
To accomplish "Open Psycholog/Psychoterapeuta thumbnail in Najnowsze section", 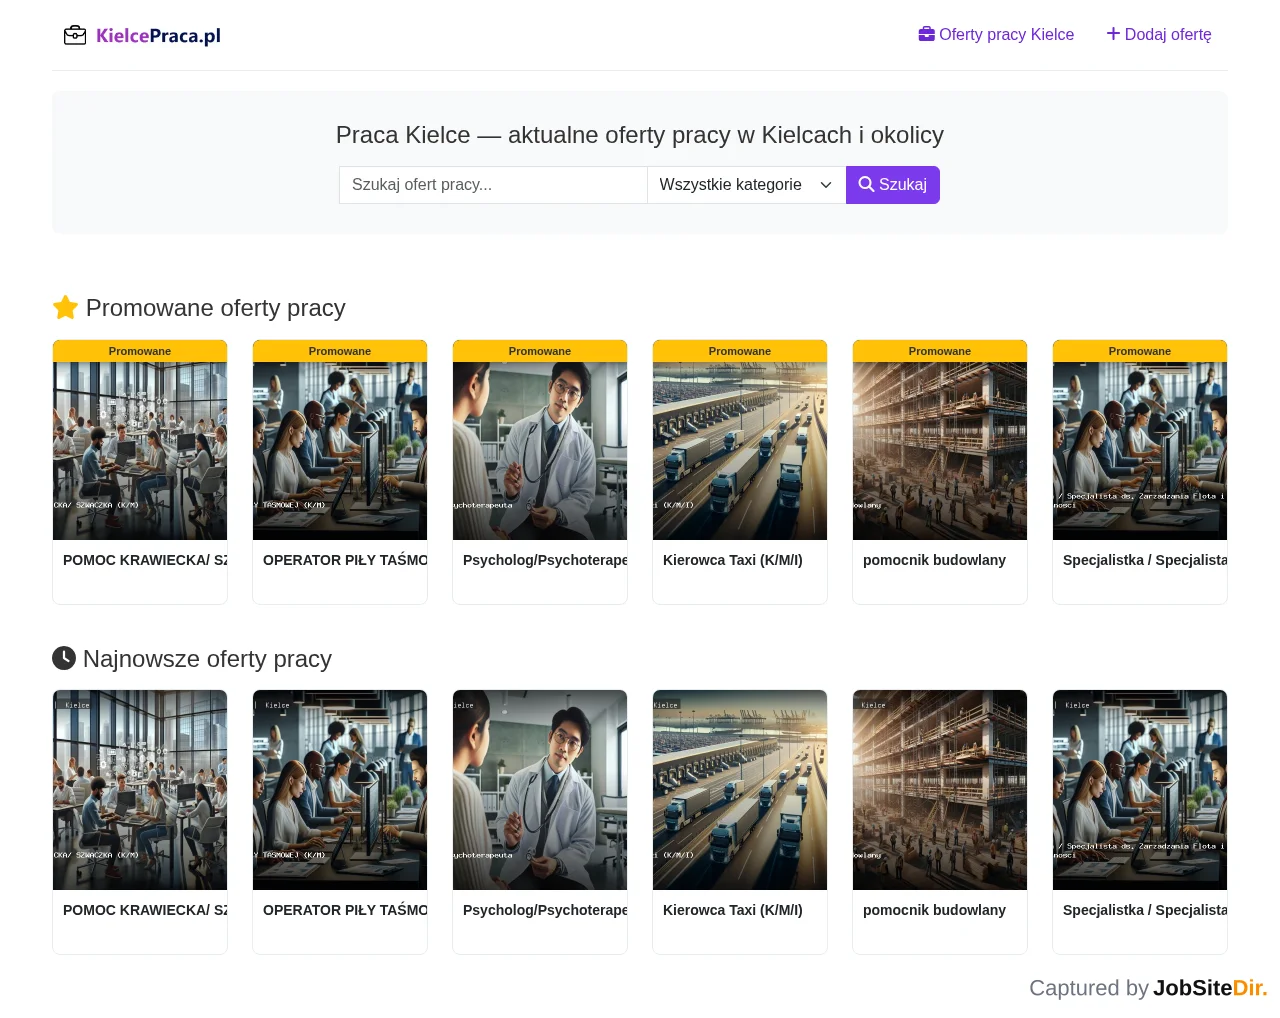I will pyautogui.click(x=540, y=790).
